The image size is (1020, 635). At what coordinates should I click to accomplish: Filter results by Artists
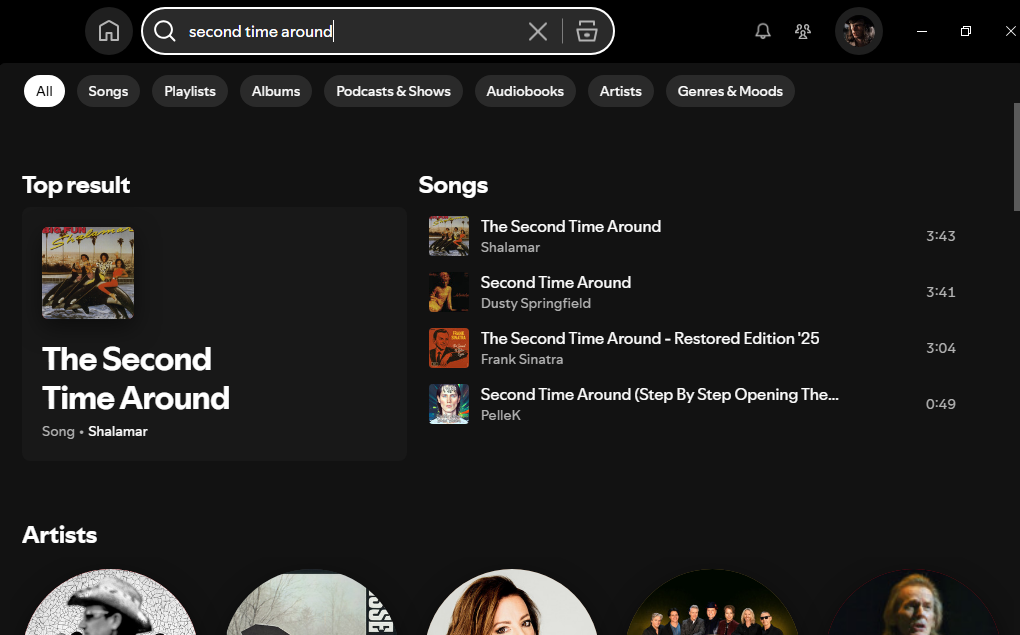(x=621, y=91)
